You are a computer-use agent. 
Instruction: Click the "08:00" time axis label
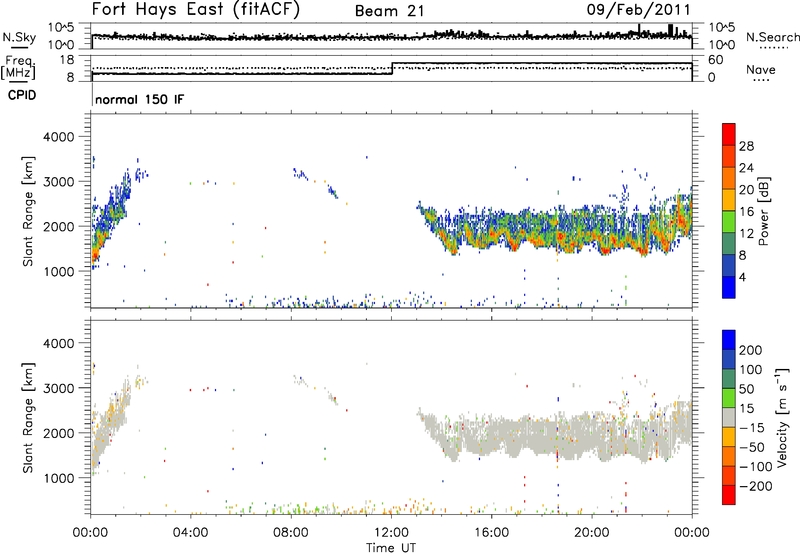[291, 533]
